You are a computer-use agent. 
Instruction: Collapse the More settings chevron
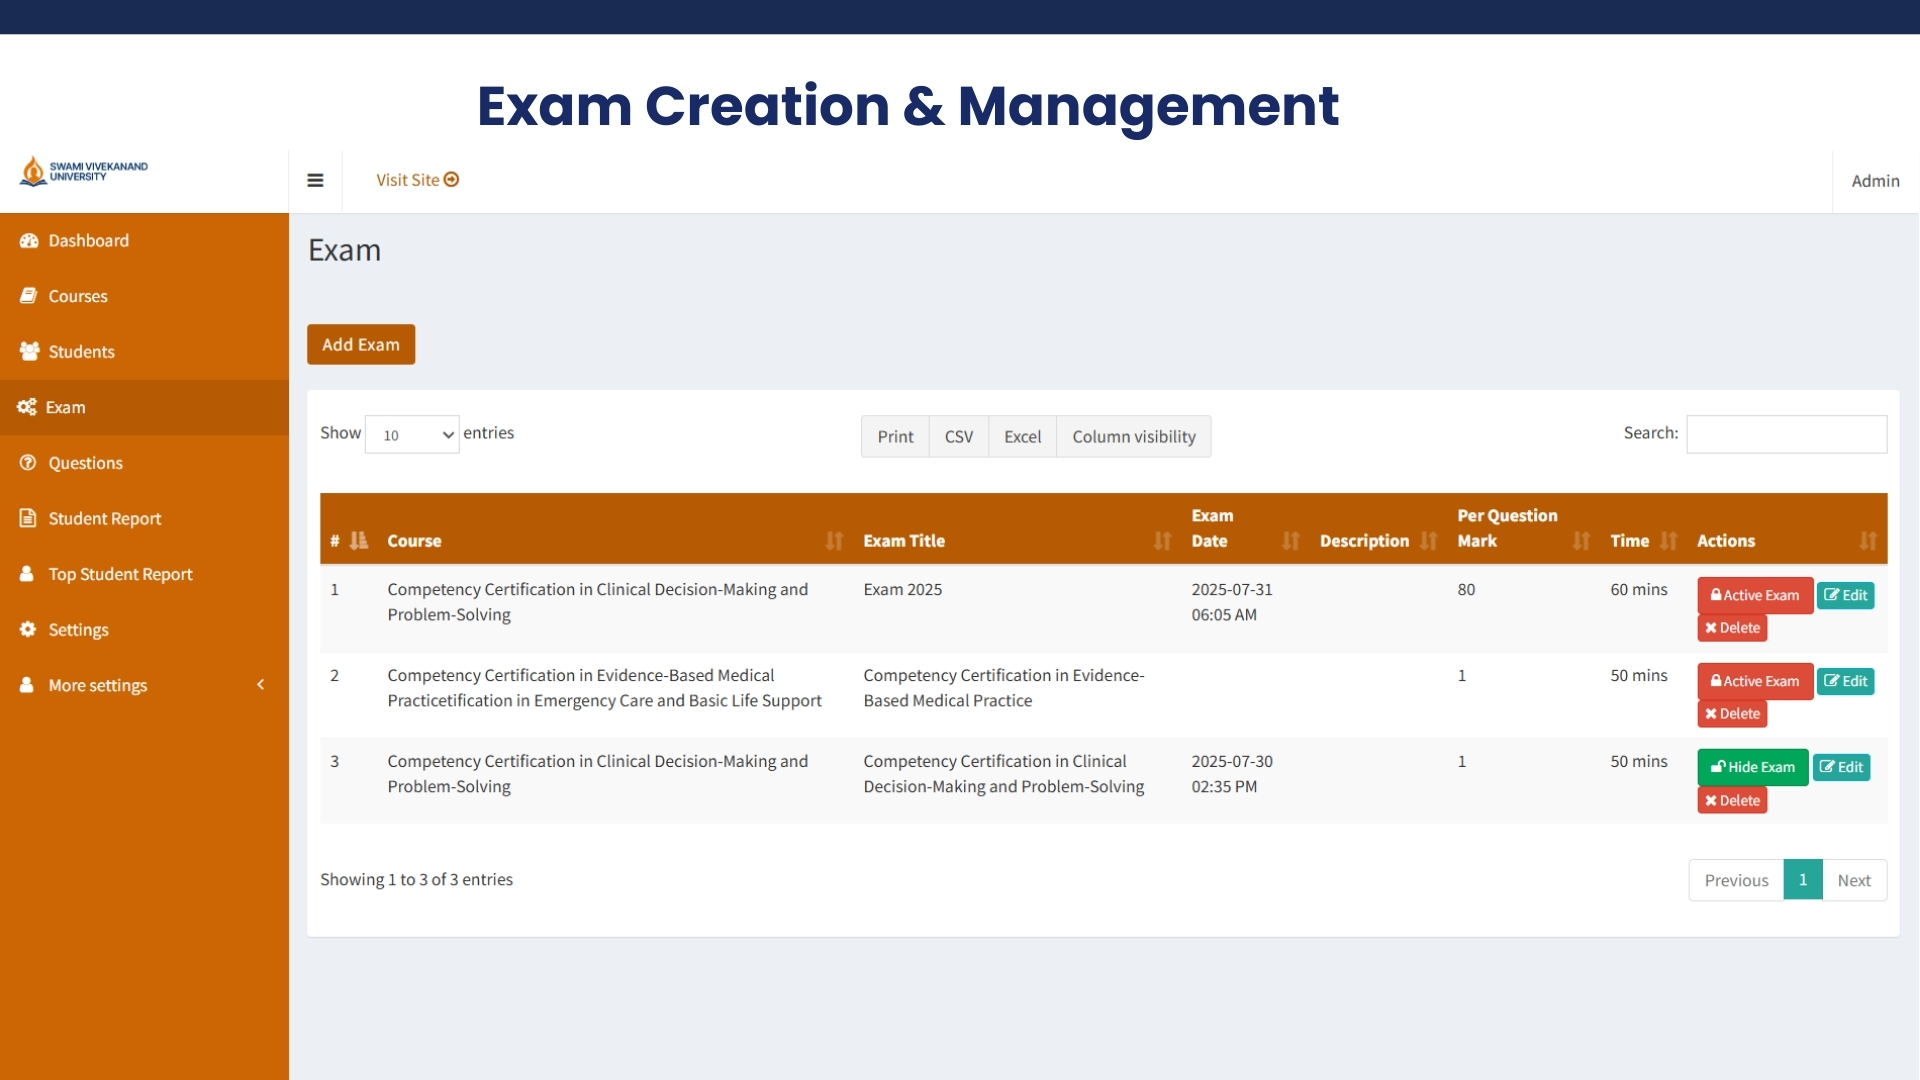pyautogui.click(x=260, y=685)
